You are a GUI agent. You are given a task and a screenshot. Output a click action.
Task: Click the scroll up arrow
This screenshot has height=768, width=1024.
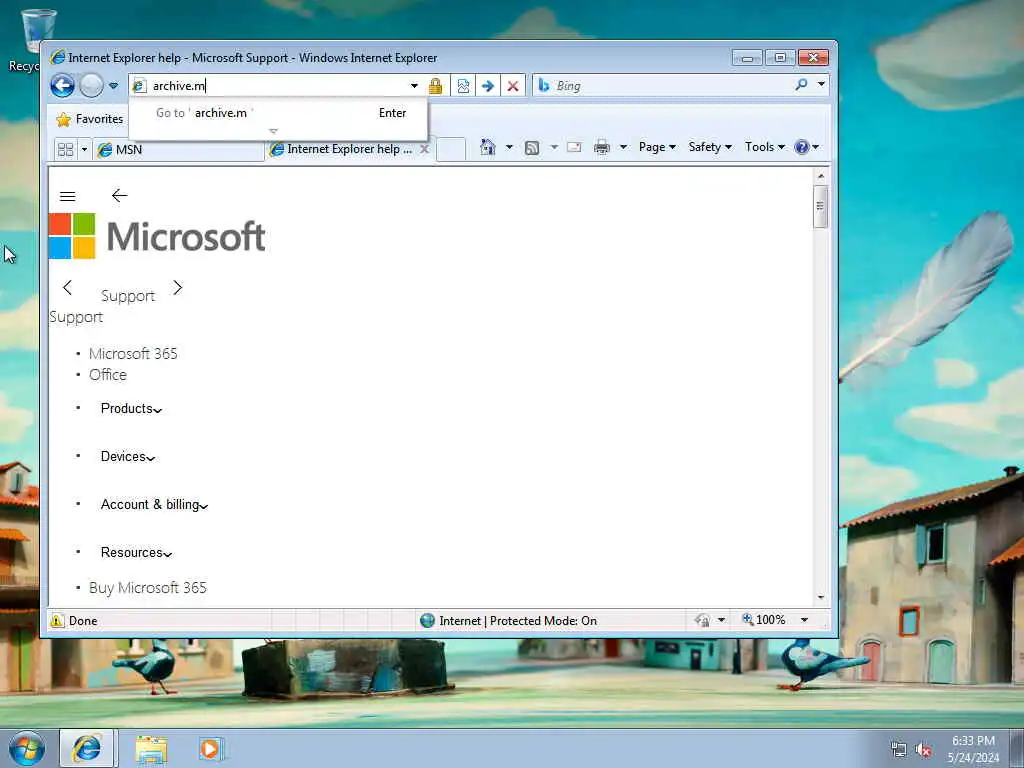click(821, 176)
